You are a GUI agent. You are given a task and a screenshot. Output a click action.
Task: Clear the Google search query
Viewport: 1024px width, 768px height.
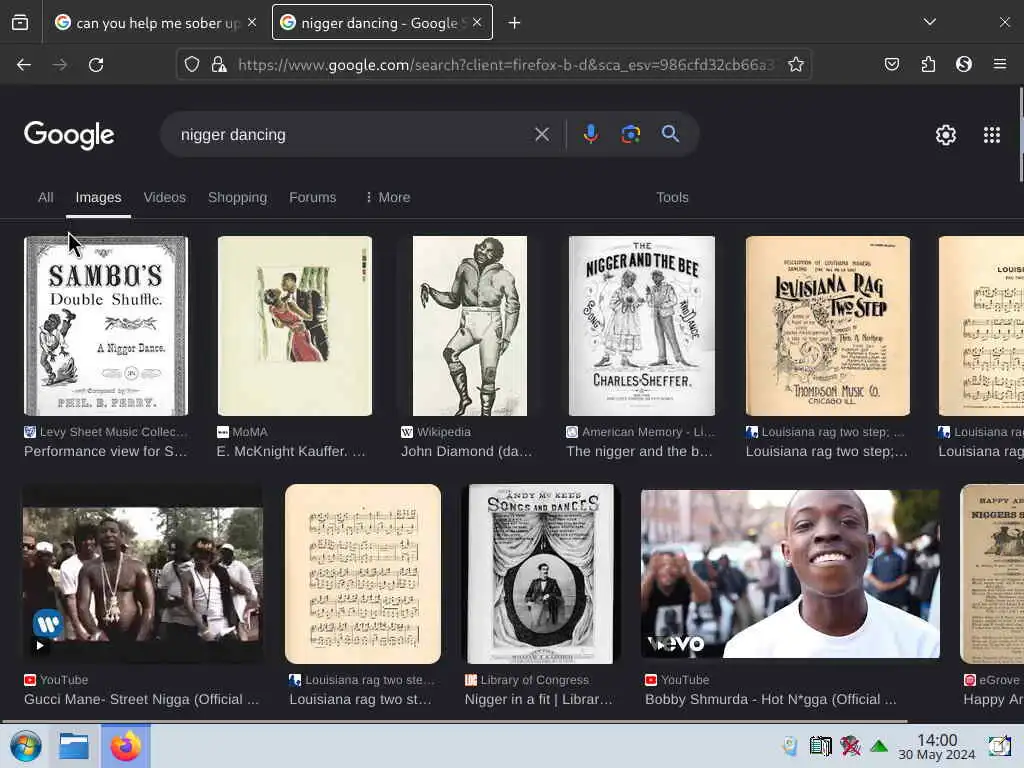coord(542,135)
